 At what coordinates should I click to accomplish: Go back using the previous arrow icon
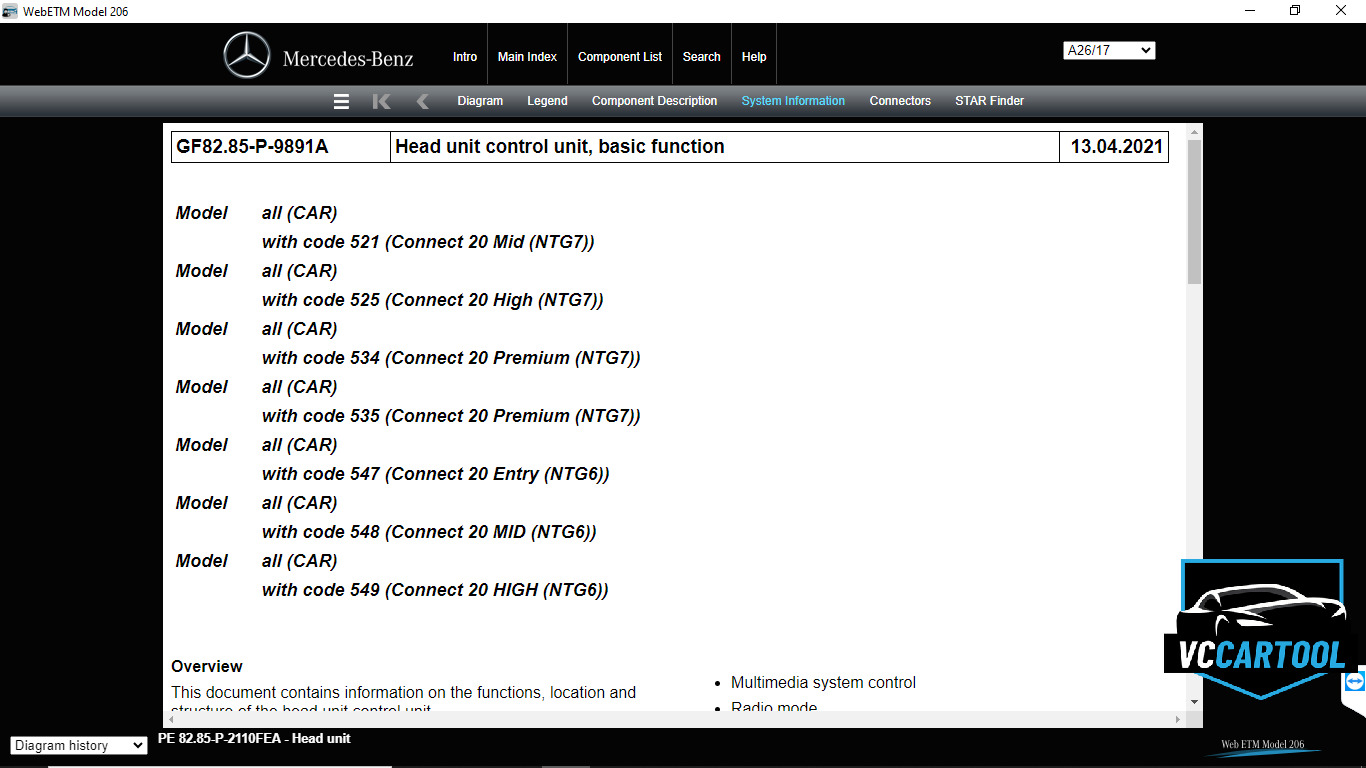coord(421,100)
